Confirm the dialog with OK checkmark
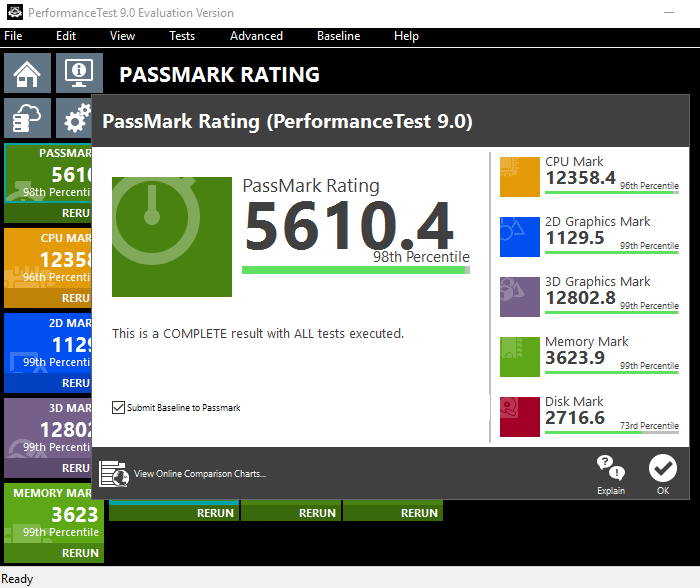 [x=663, y=475]
